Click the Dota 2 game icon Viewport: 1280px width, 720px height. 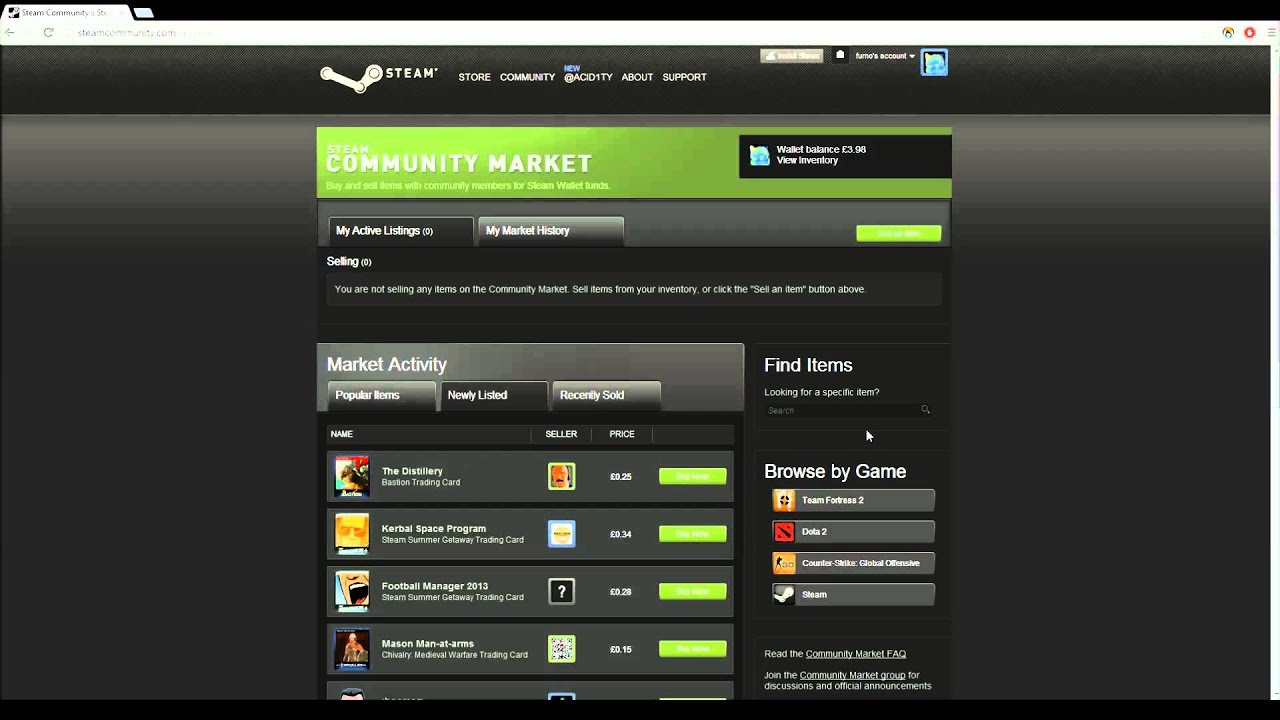click(784, 532)
